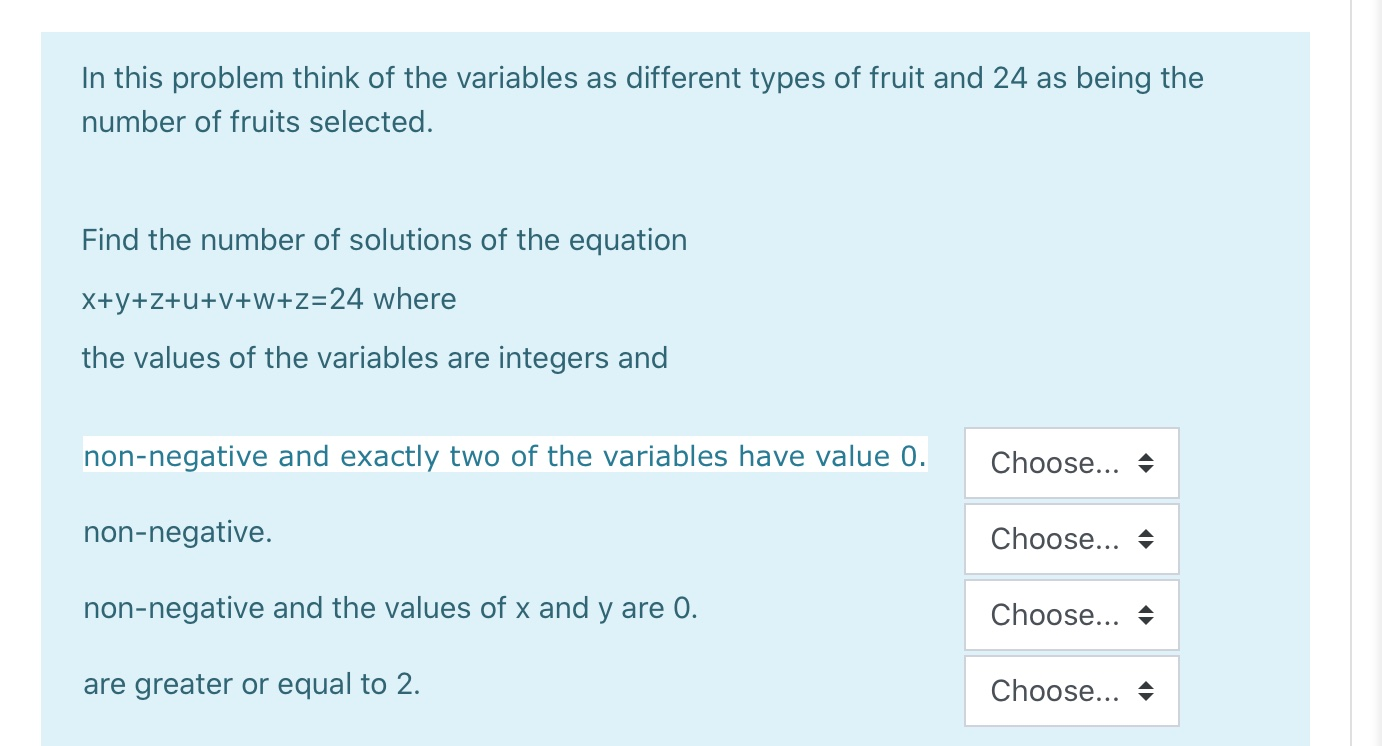Open the dropdown for 'non-negative and exactly two of the variables have value 0'
The width and height of the screenshot is (1382, 746).
point(1071,463)
